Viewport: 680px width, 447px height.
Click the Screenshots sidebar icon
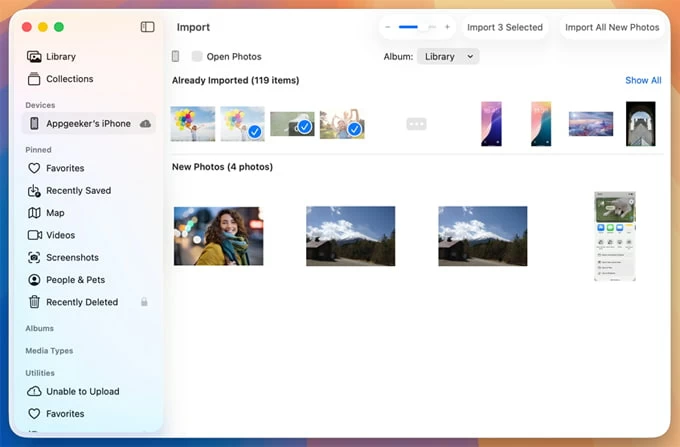pos(34,258)
